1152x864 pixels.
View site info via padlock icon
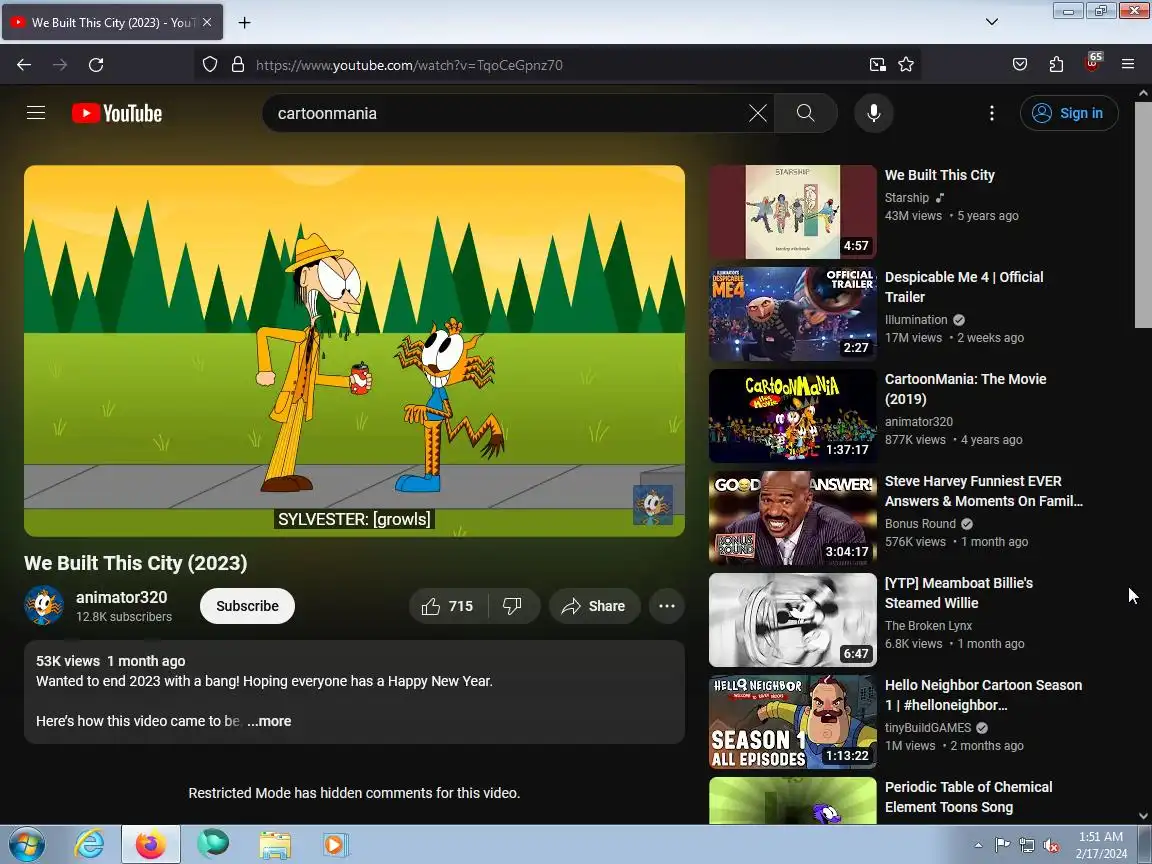pyautogui.click(x=238, y=65)
